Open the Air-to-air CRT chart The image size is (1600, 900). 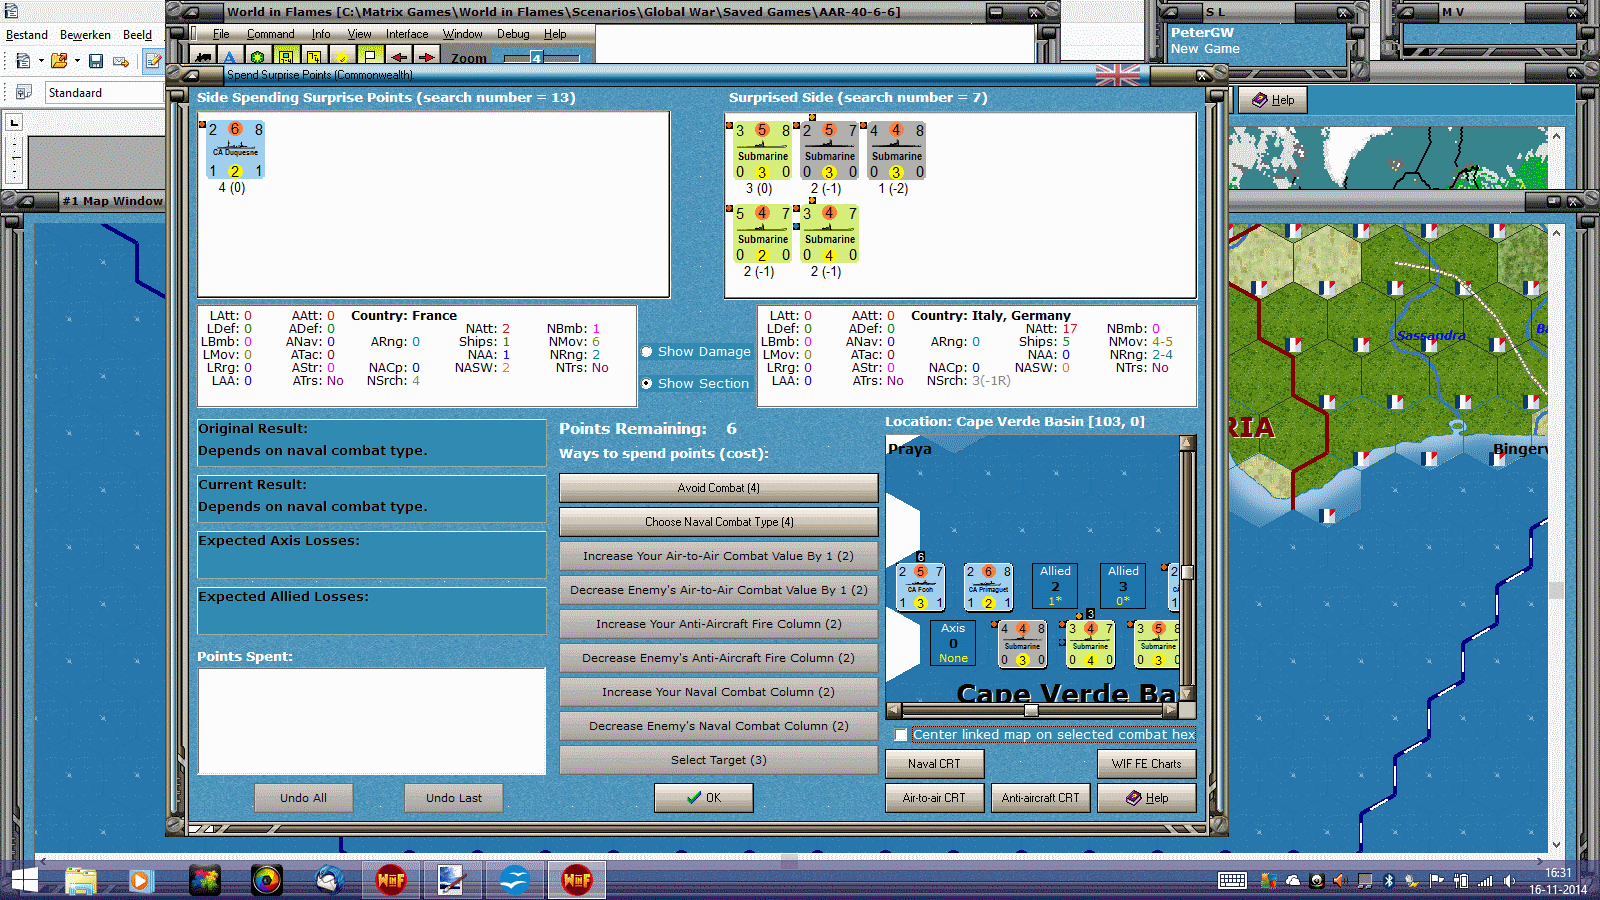tap(934, 798)
